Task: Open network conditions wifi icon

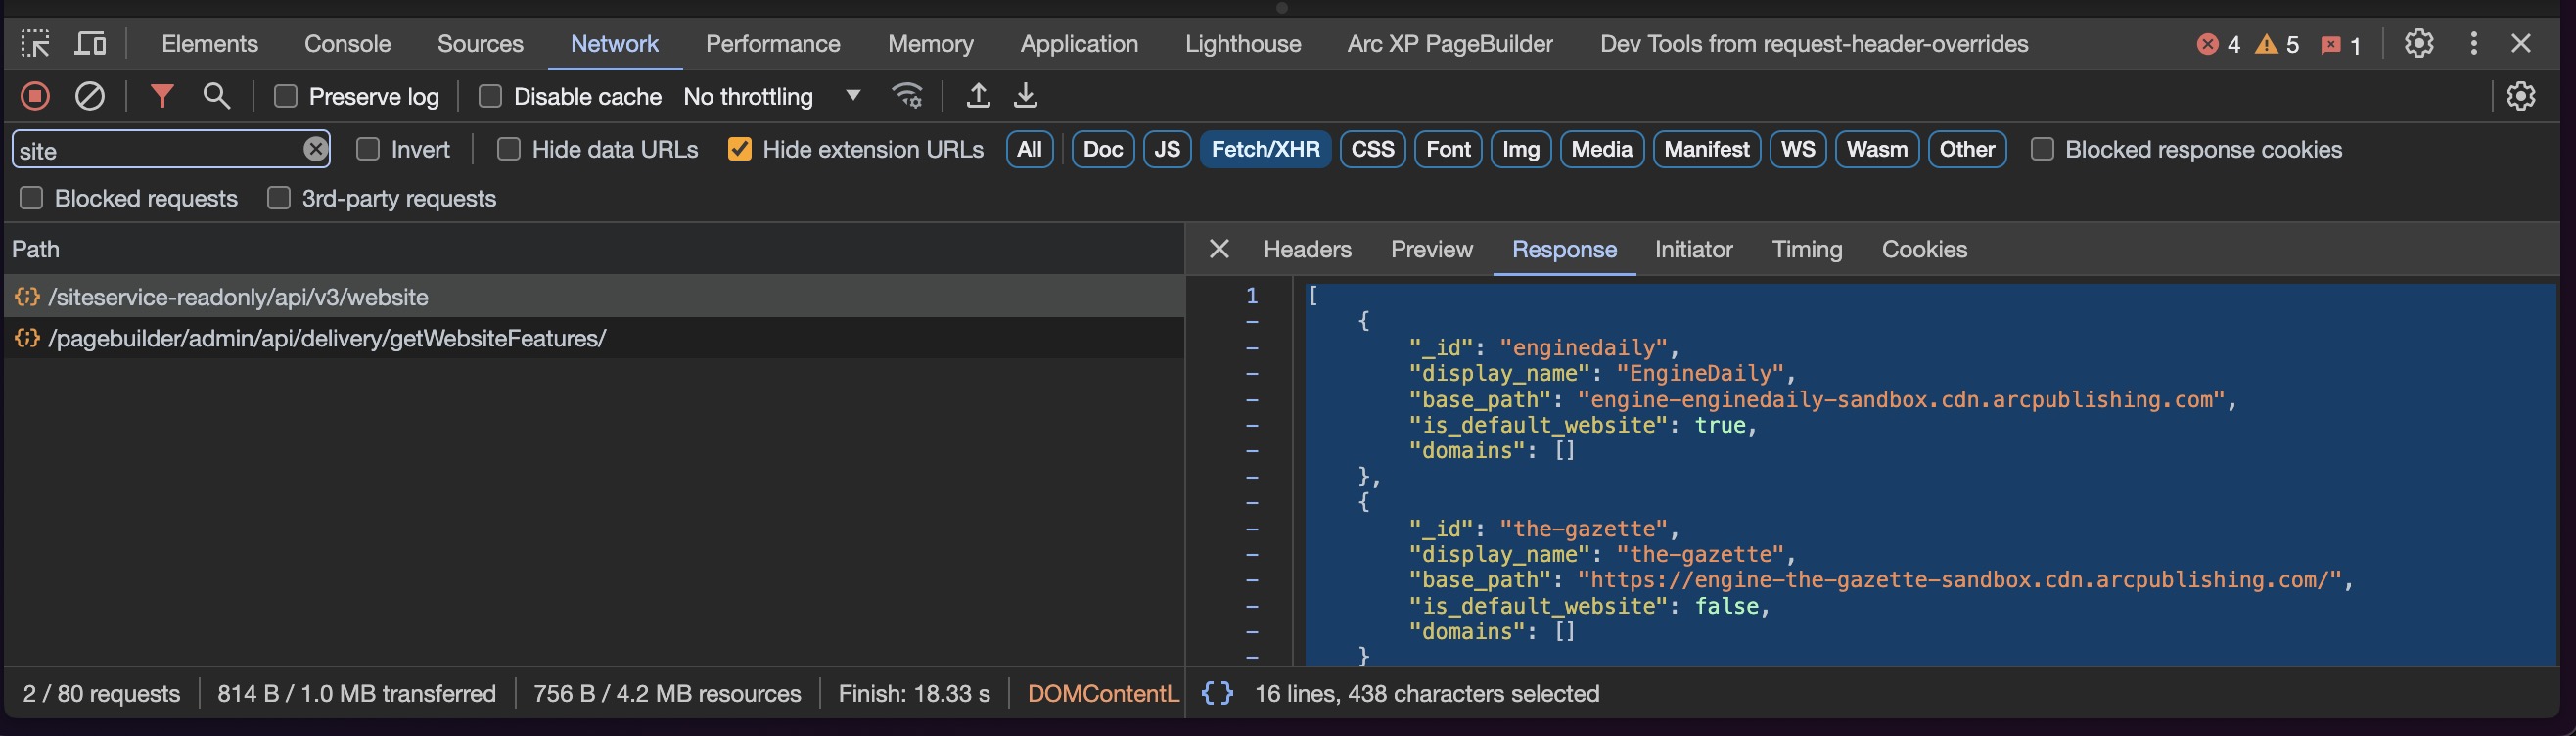Action: click(x=907, y=96)
